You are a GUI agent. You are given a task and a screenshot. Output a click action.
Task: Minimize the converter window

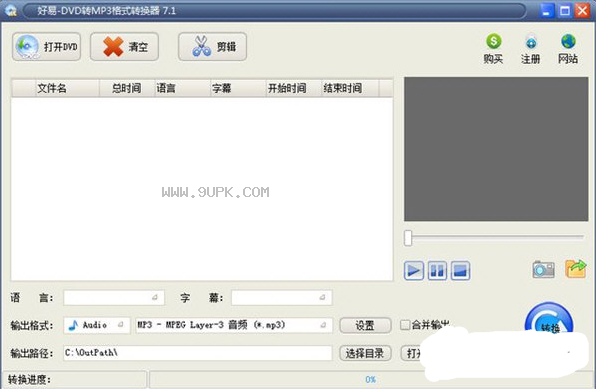tap(547, 10)
